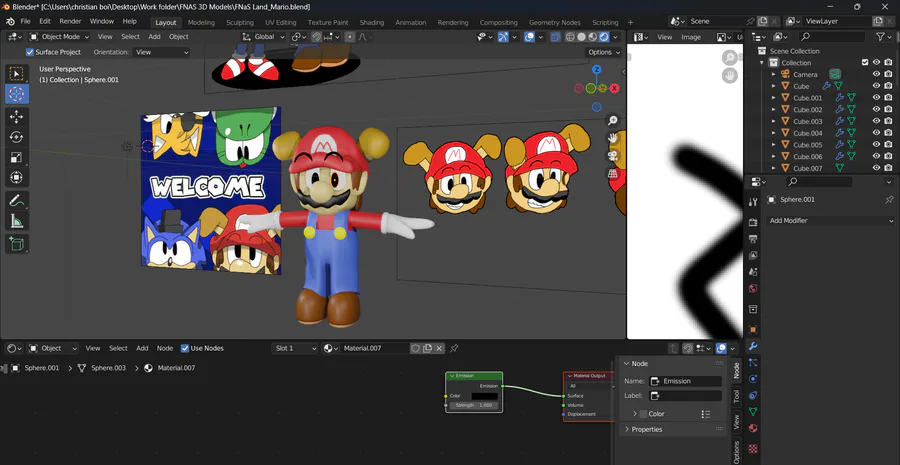The height and width of the screenshot is (465, 900).
Task: Open the Global transform orientation dropdown
Action: point(265,37)
